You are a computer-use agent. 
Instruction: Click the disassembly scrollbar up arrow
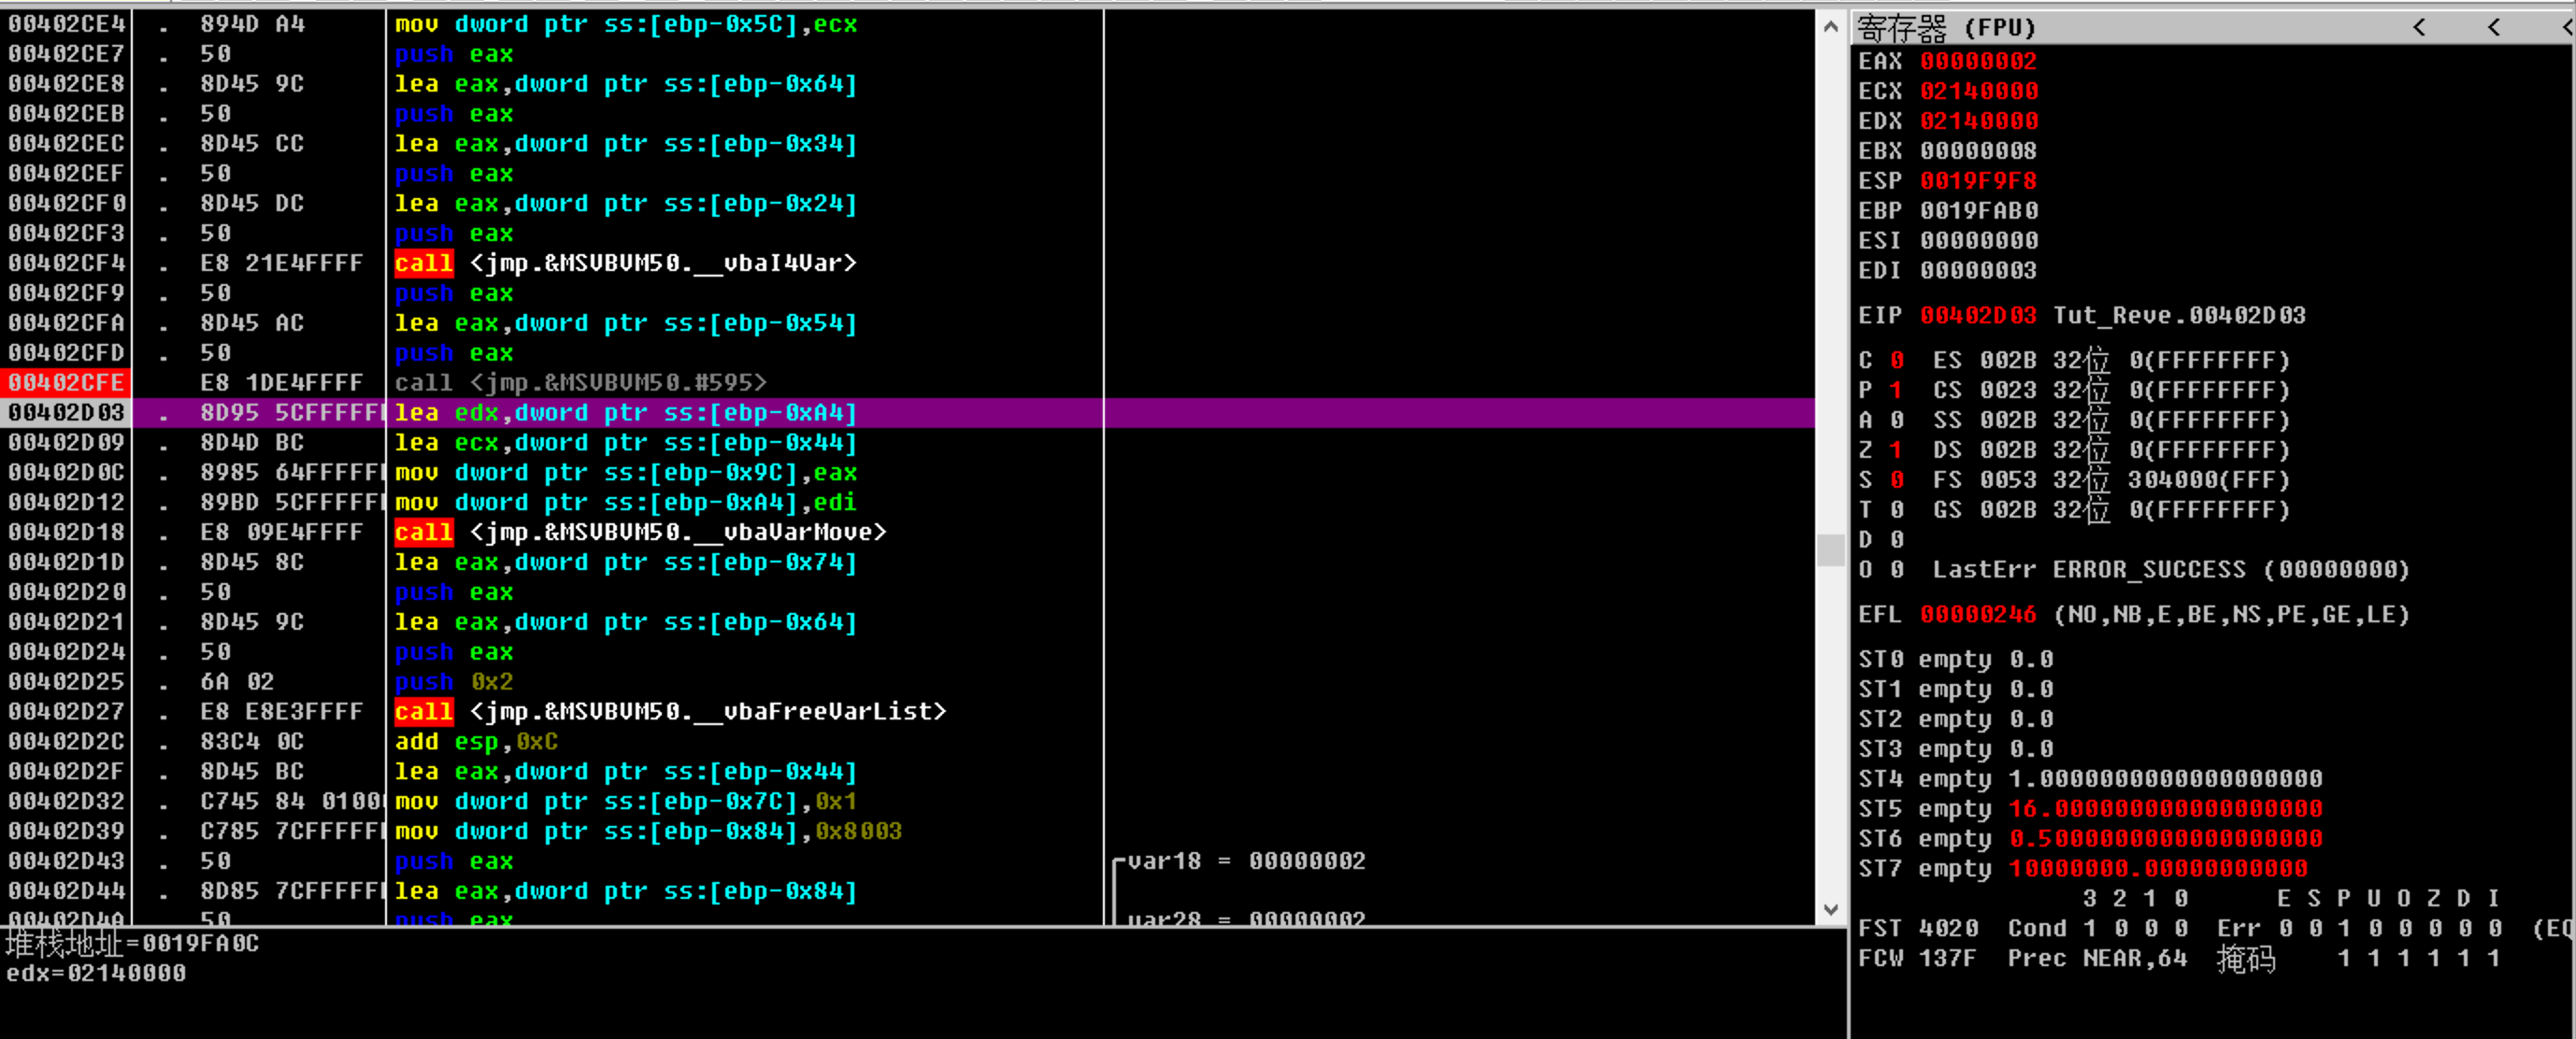(1830, 26)
